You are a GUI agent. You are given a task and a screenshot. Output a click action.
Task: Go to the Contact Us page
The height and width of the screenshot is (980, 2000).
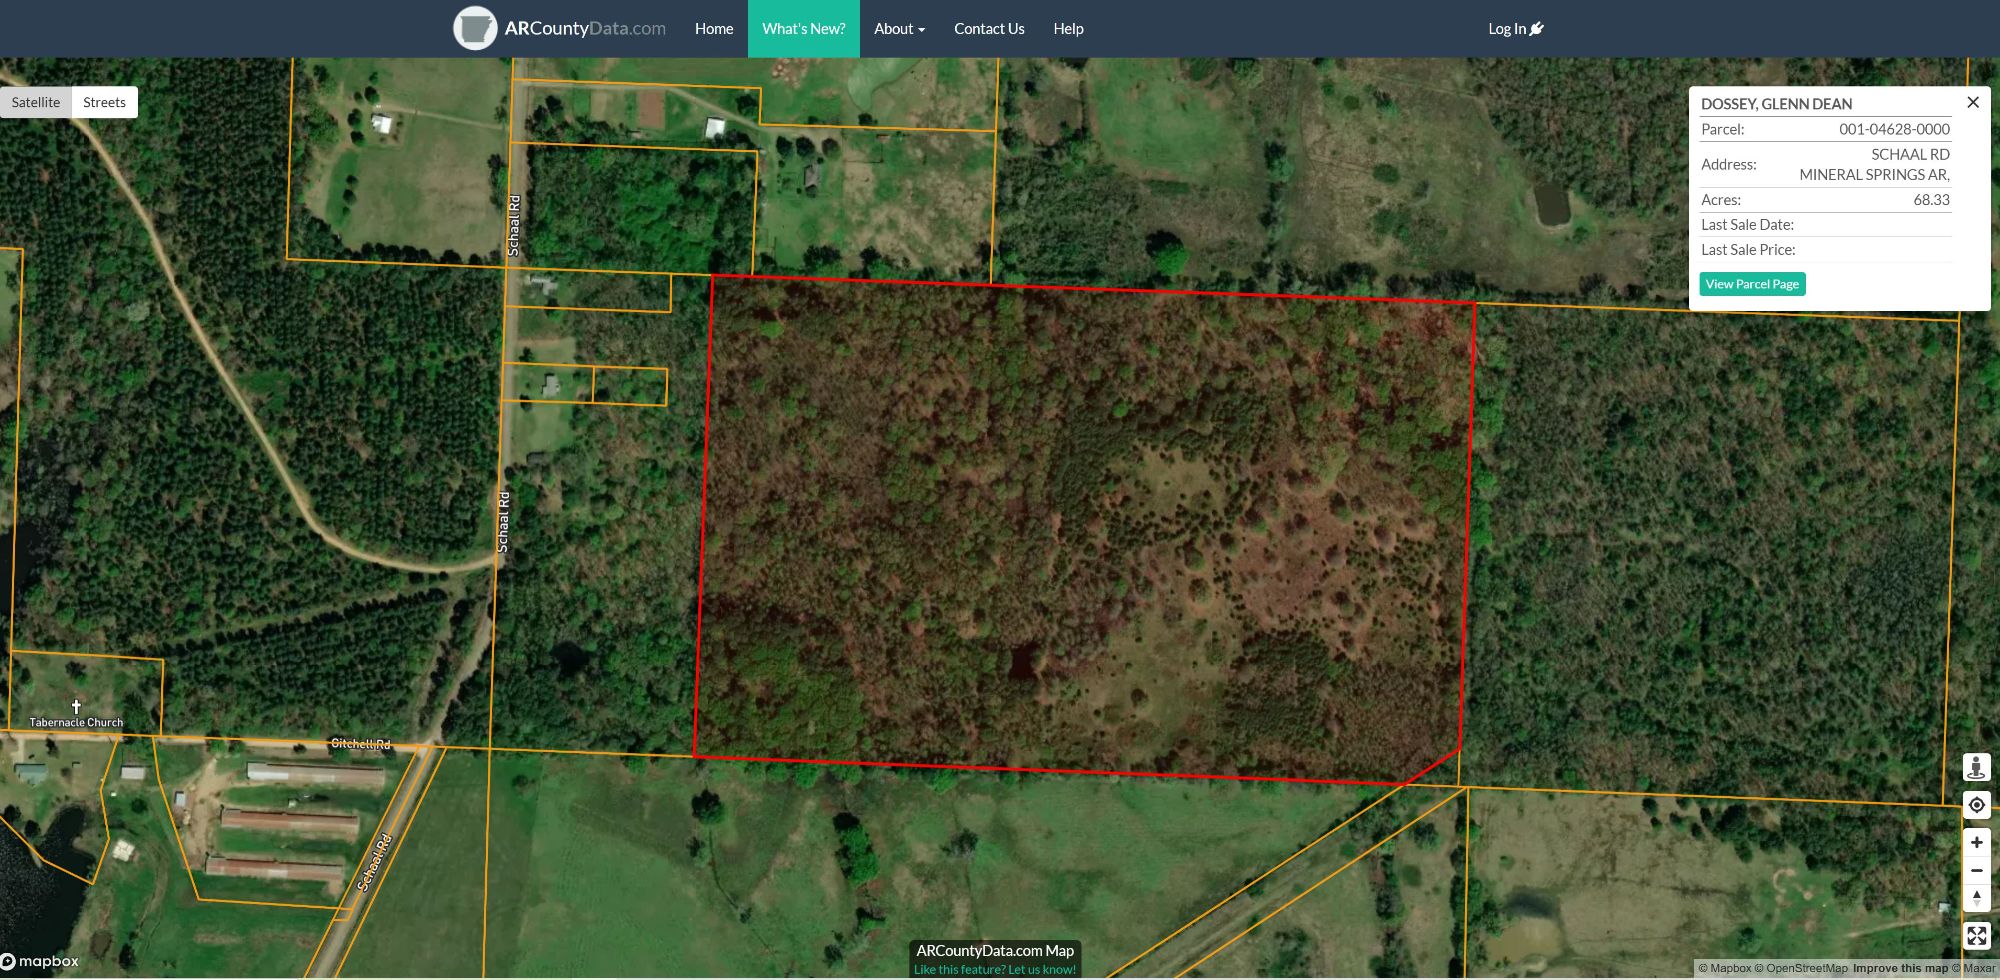[x=988, y=28]
